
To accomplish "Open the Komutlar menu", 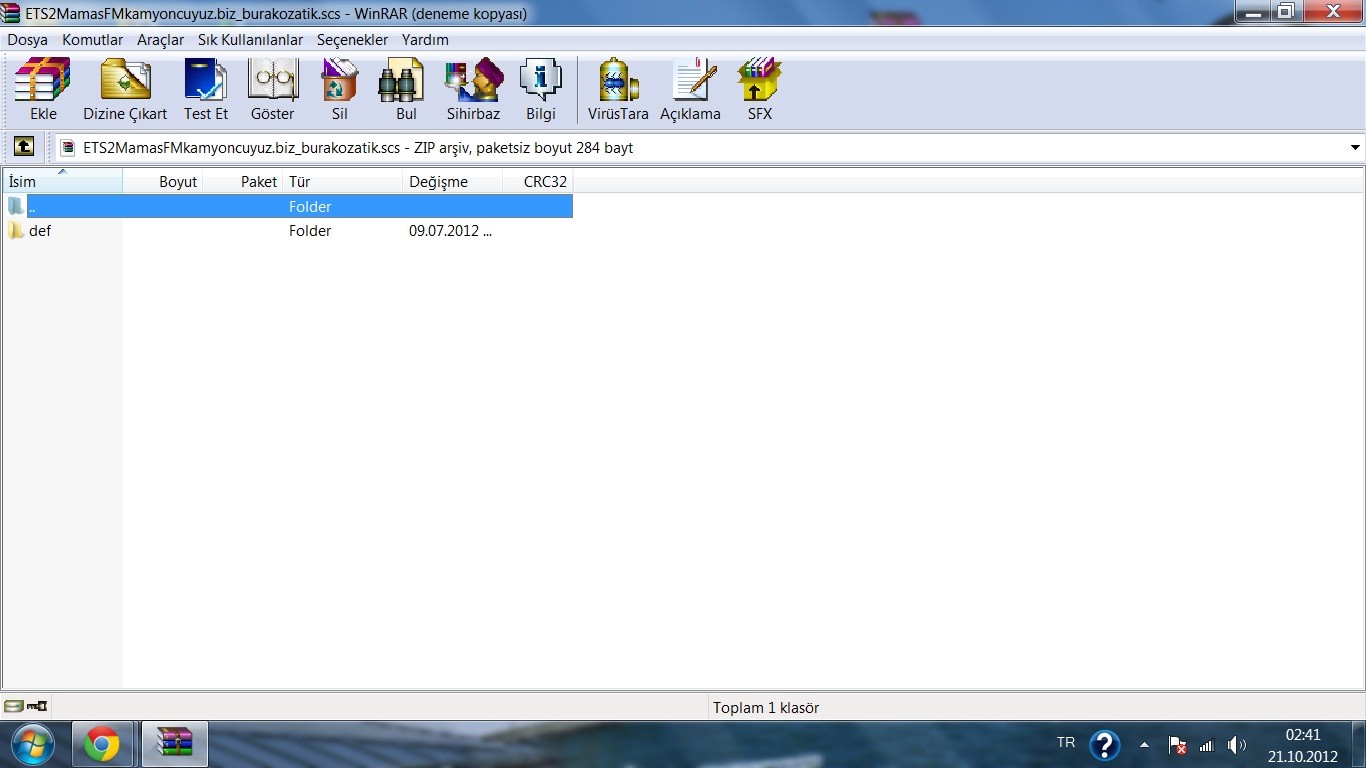I will pos(92,40).
